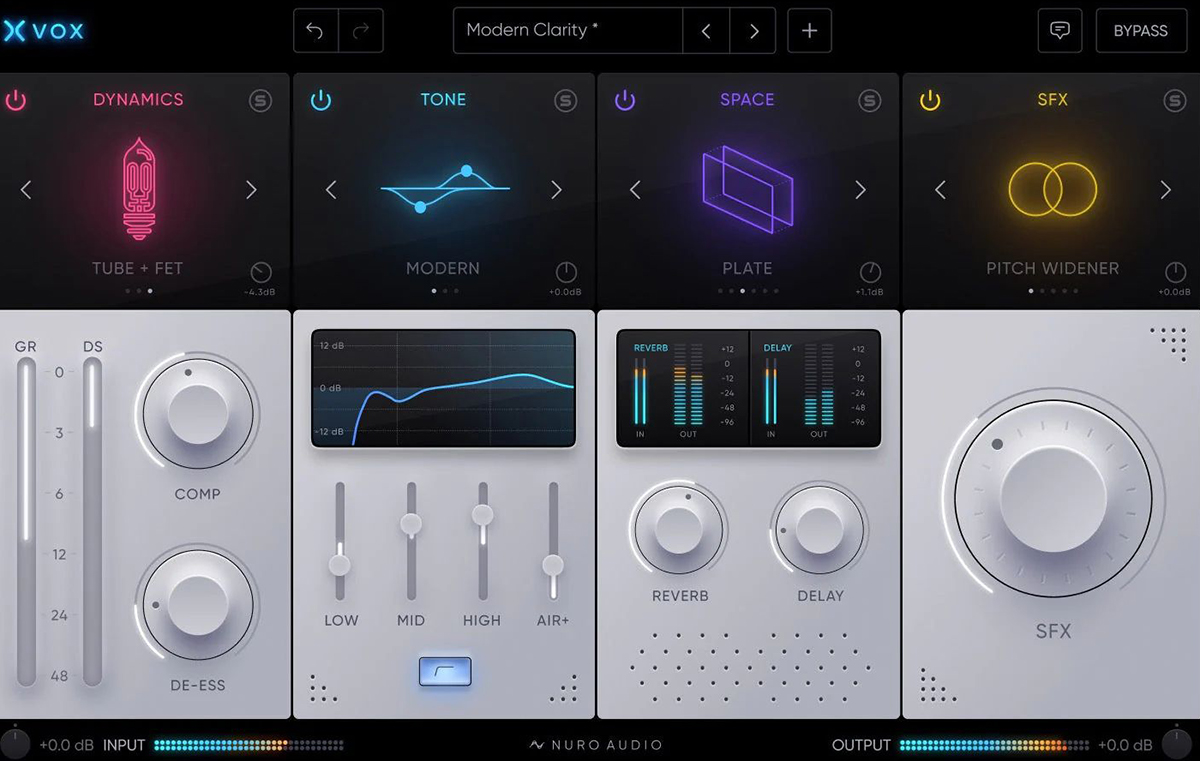Switch to previous Dynamics mode
This screenshot has width=1200, height=761.
[26, 190]
